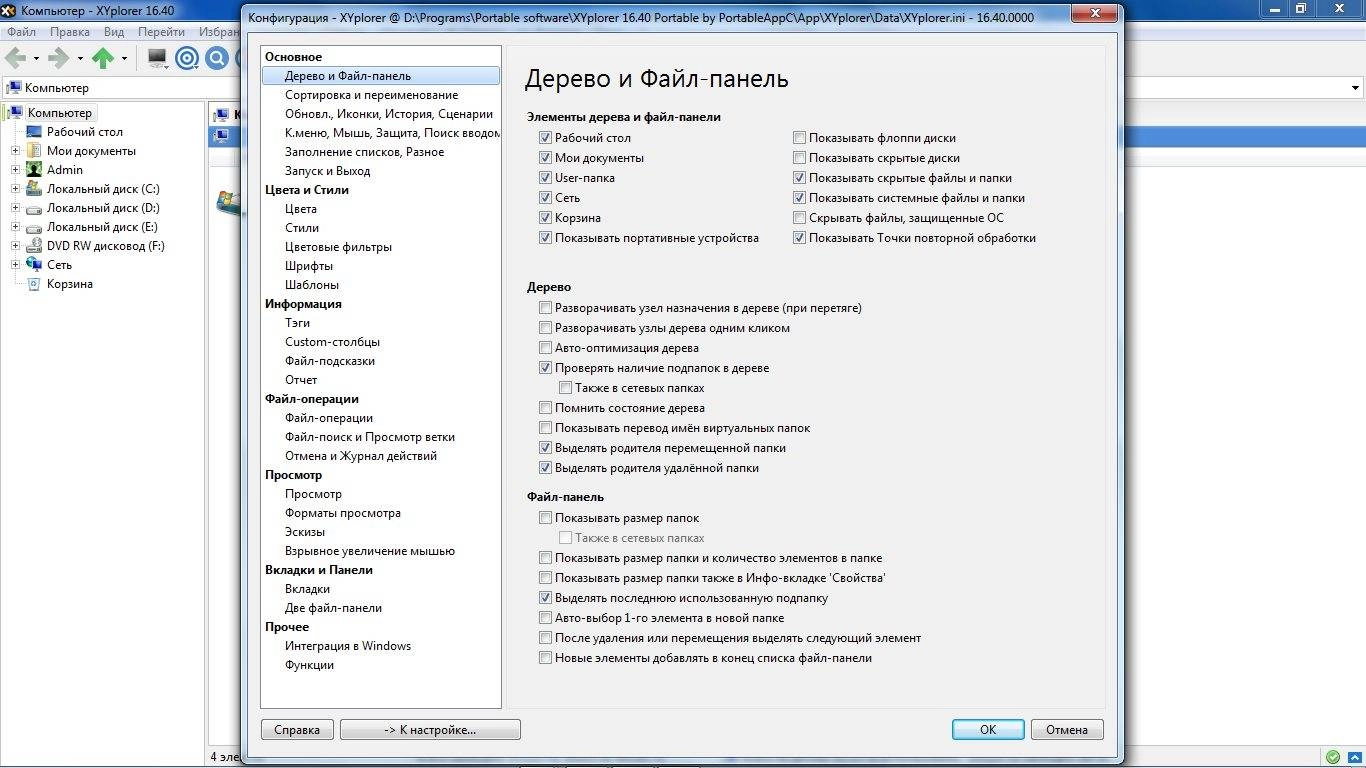Click the Forward arrow in XYplorer toolbar
Screen dimensions: 1366x768
click(59, 58)
